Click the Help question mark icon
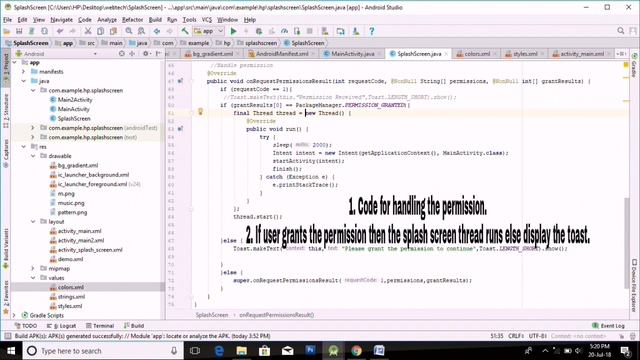This screenshot has height=360, width=640. [371, 31]
